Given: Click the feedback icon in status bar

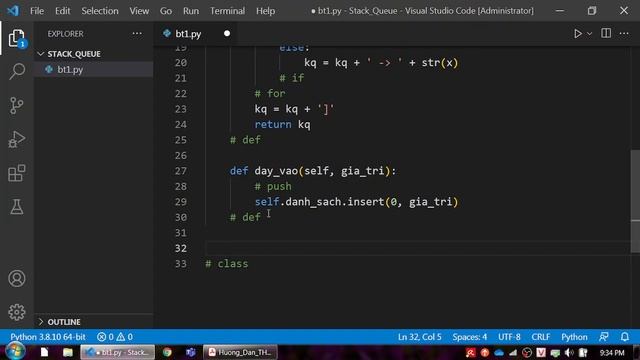Looking at the screenshot, I should point(604,337).
